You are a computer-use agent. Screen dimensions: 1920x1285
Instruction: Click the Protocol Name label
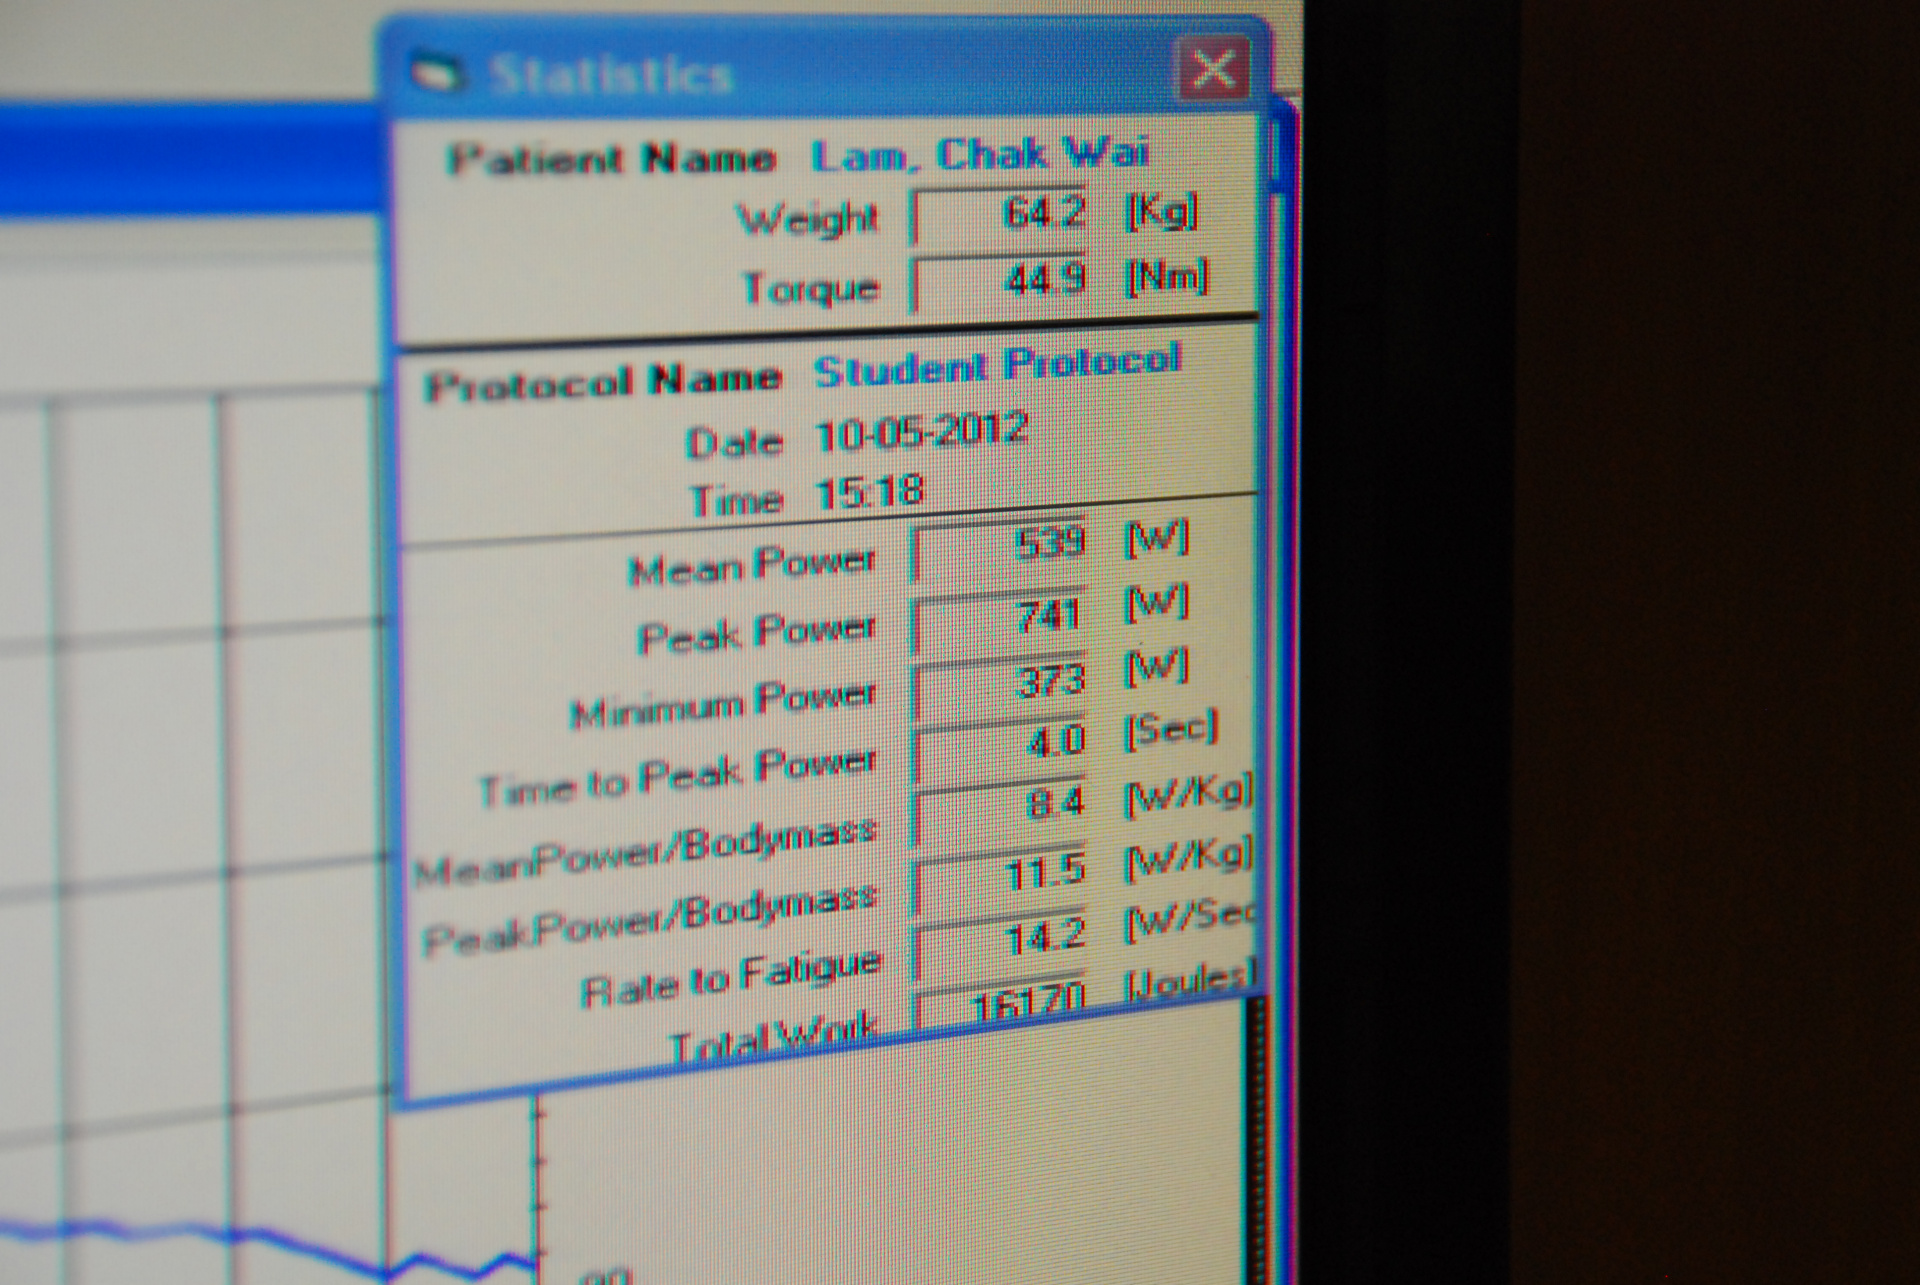(602, 384)
